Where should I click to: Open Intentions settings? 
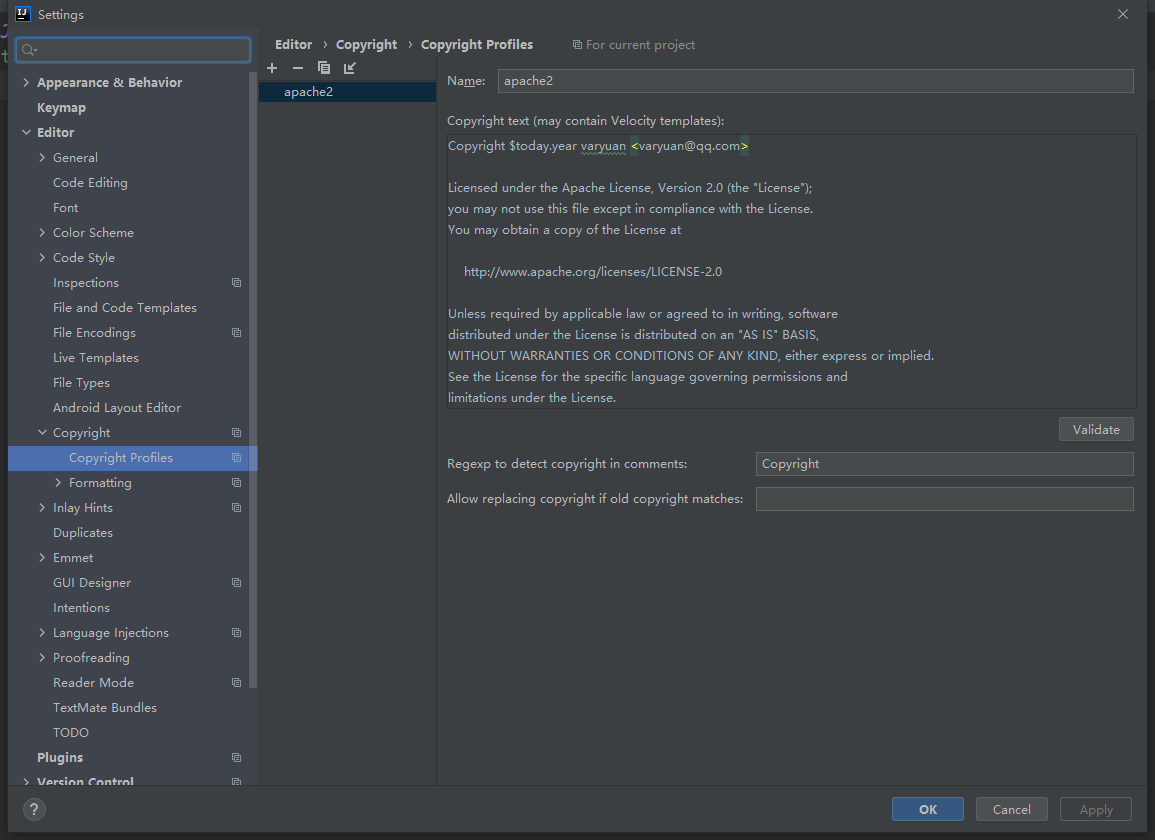pos(81,608)
